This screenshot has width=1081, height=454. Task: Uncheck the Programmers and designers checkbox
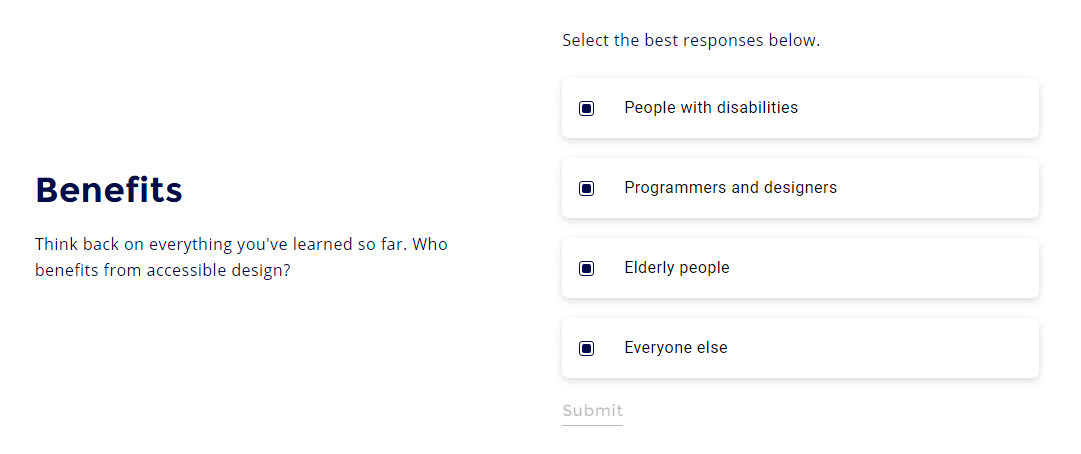(x=587, y=188)
